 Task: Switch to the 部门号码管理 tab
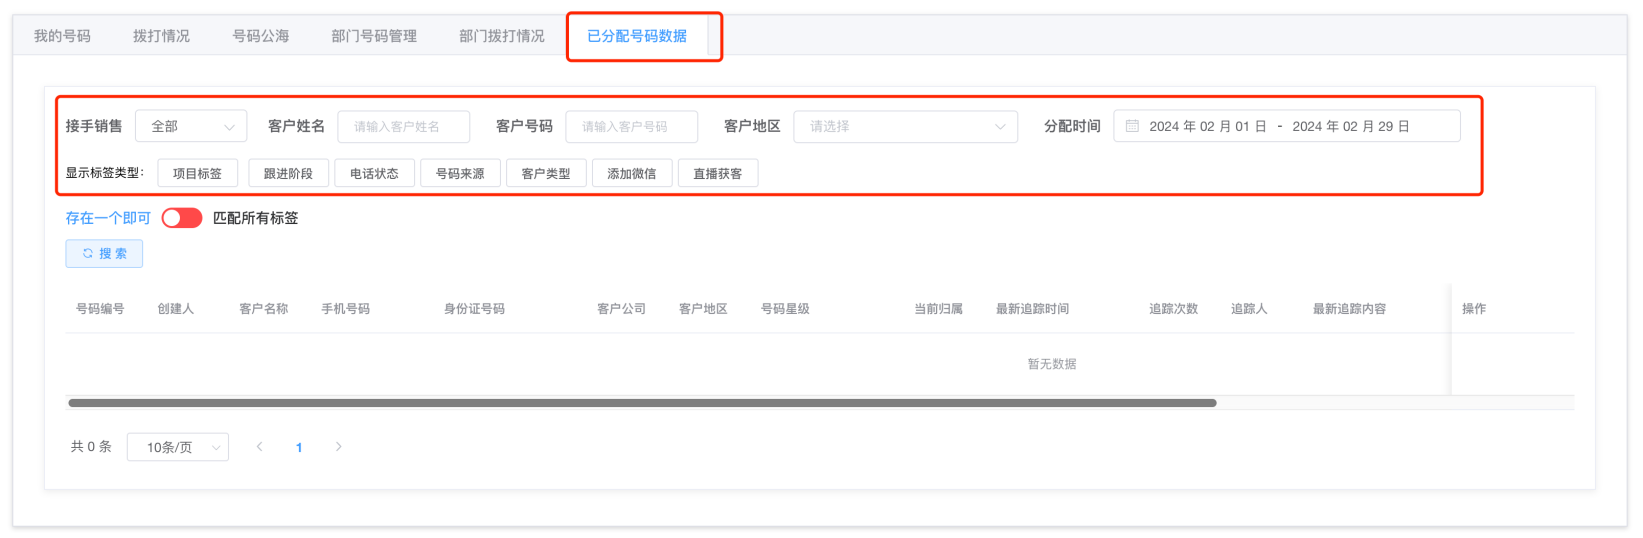click(x=374, y=36)
